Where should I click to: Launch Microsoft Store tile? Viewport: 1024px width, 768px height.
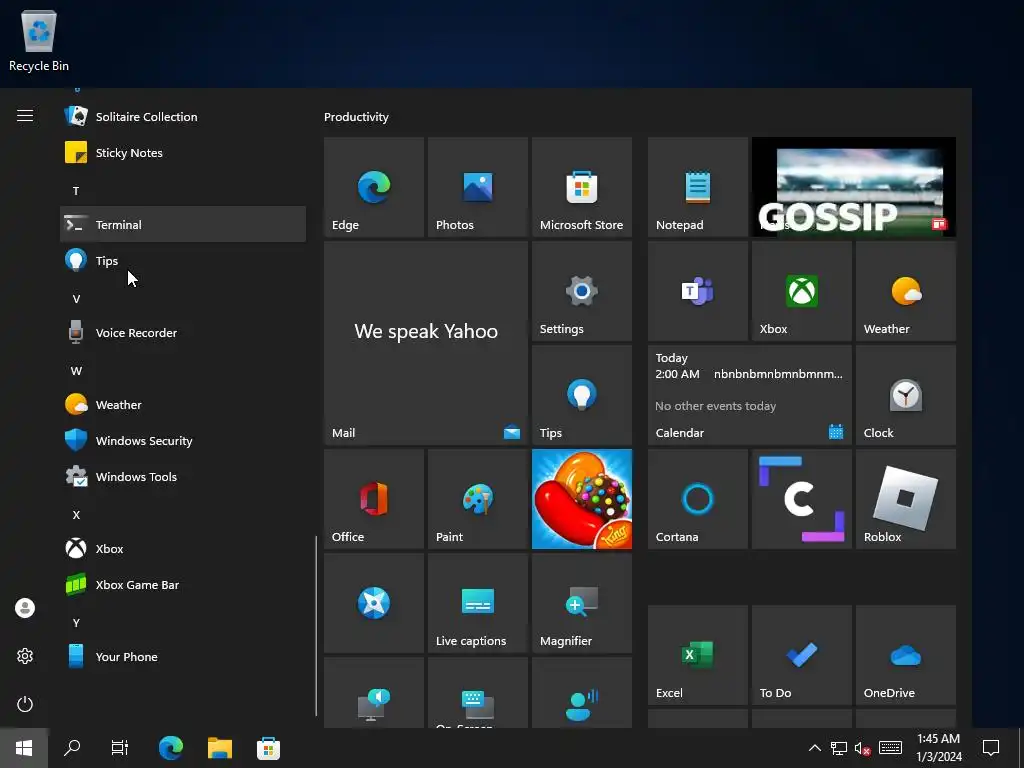click(x=582, y=187)
